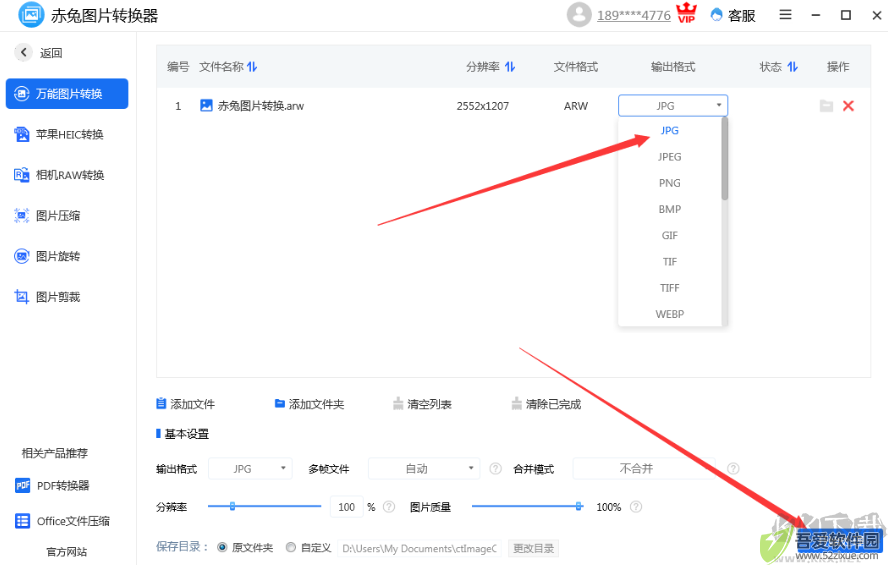
Task: Go to 图片压缩
Action: click(47, 216)
